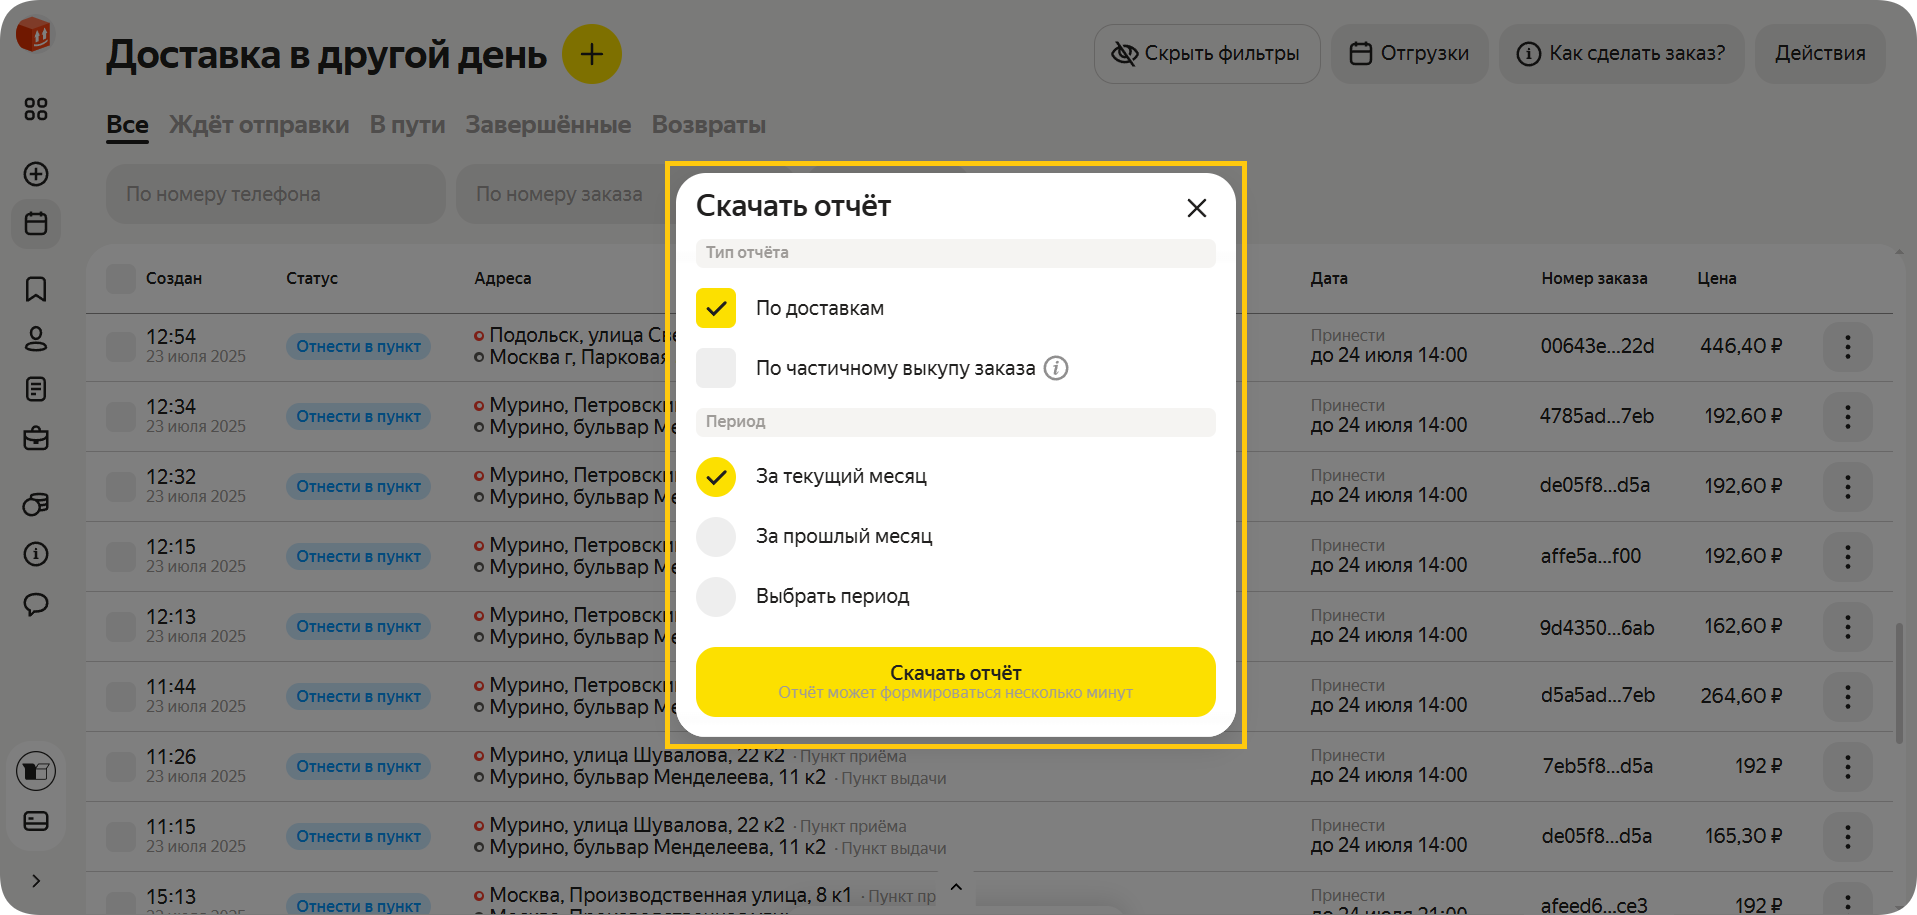This screenshot has width=1917, height=915.
Task: Select the "За прошлый месяц" period option
Action: 716,537
